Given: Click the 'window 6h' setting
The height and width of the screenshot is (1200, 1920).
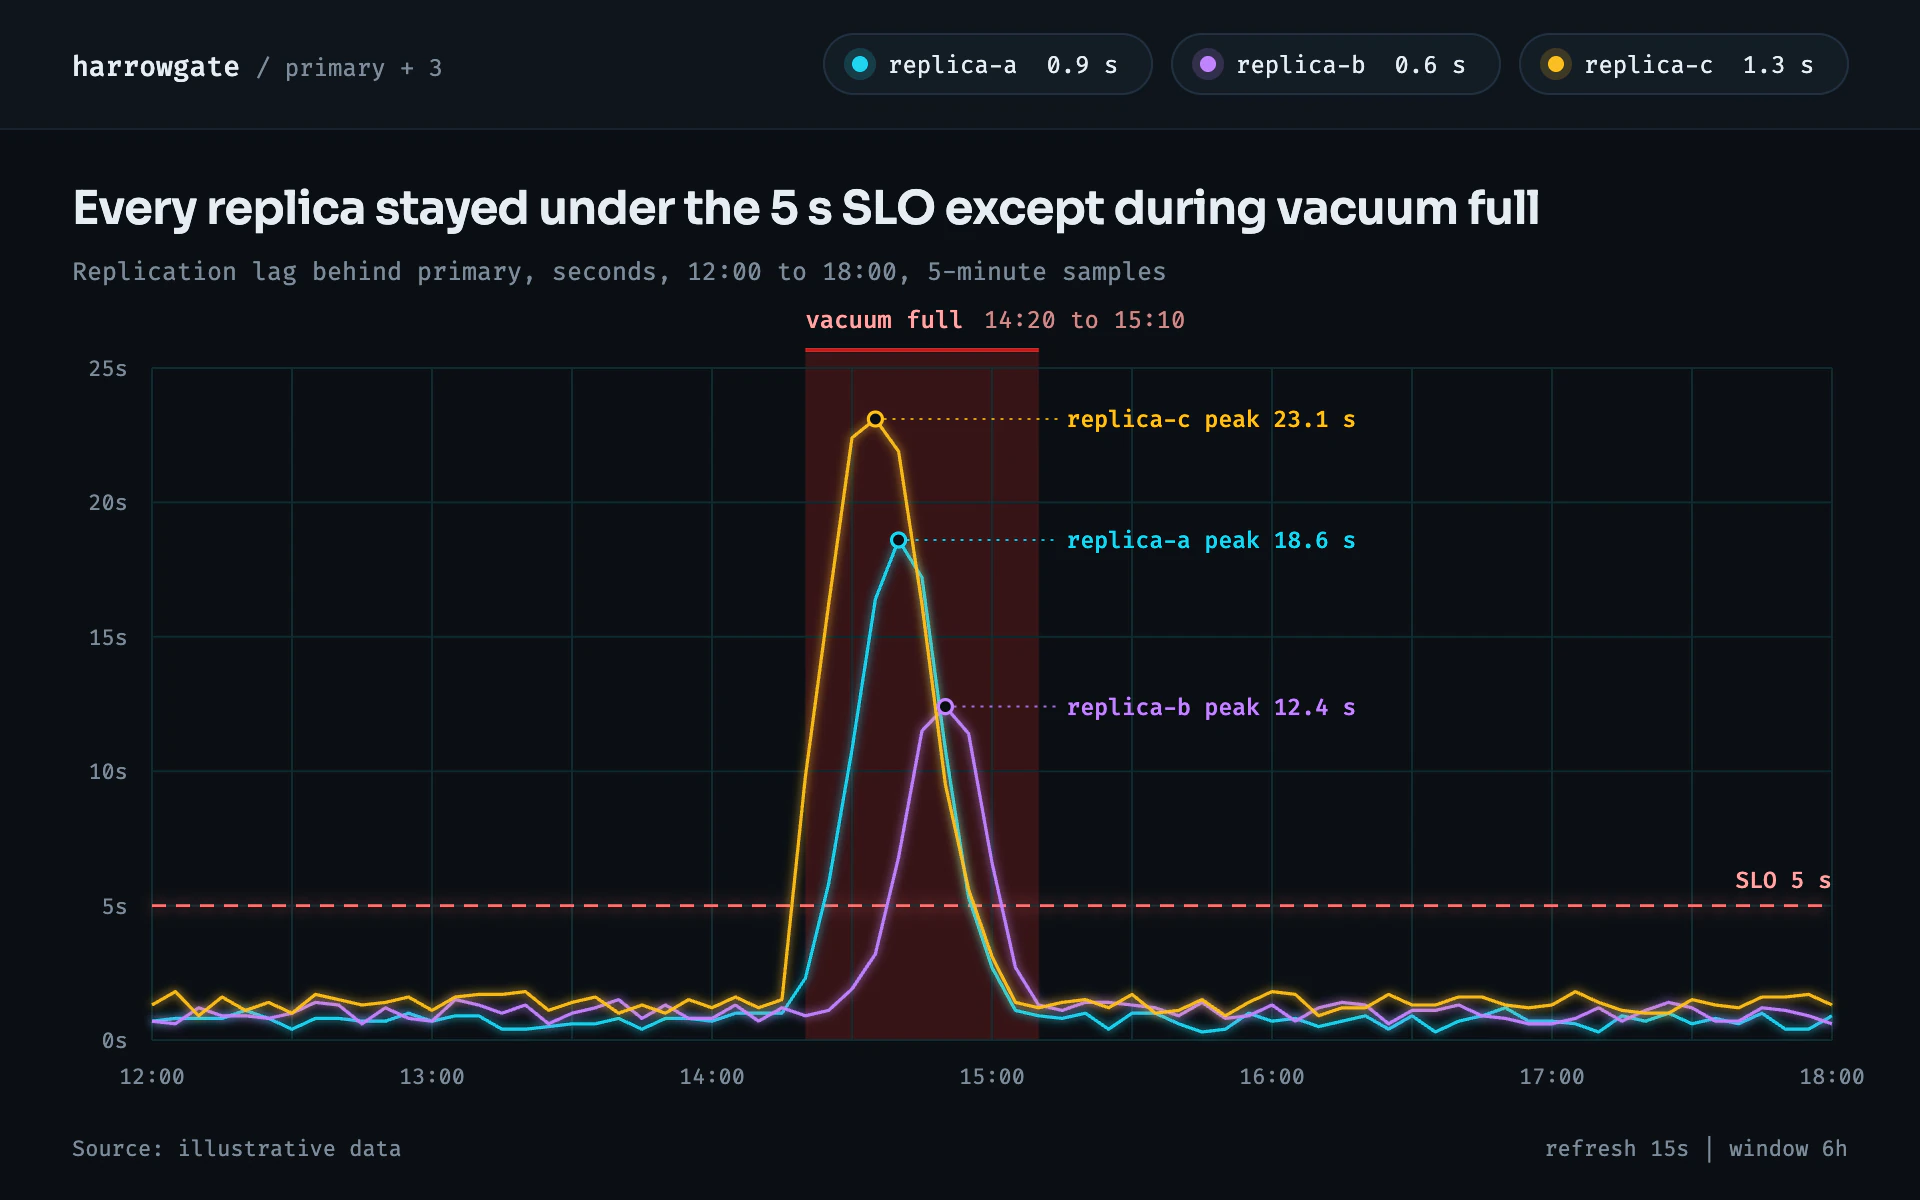Looking at the screenshot, I should (x=1788, y=1149).
